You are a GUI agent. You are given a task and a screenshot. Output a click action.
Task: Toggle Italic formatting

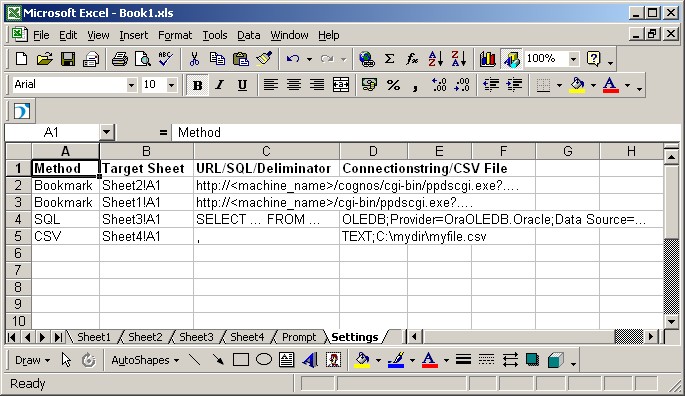219,85
